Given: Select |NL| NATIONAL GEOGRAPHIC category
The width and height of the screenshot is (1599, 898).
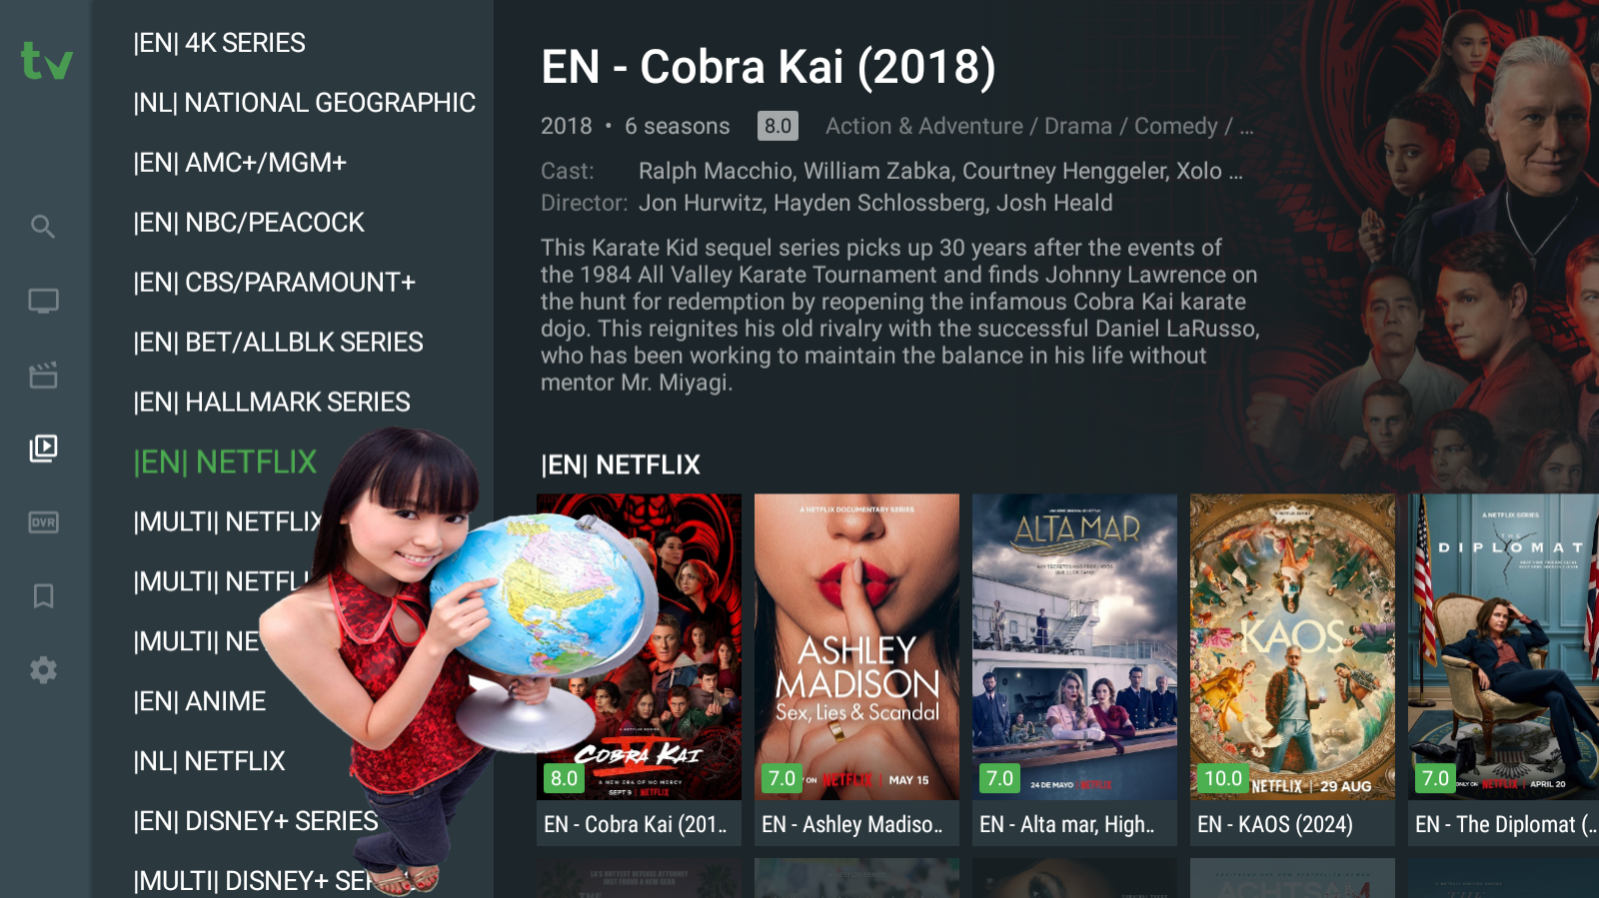Looking at the screenshot, I should coord(304,103).
